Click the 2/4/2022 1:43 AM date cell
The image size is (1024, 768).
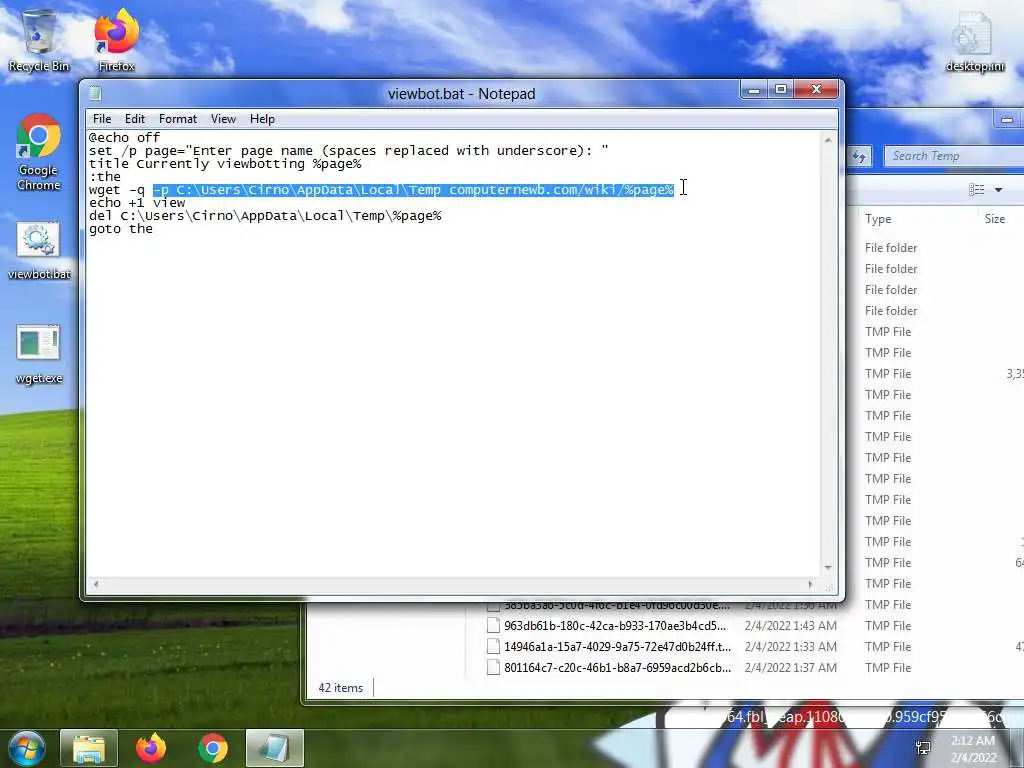click(790, 626)
